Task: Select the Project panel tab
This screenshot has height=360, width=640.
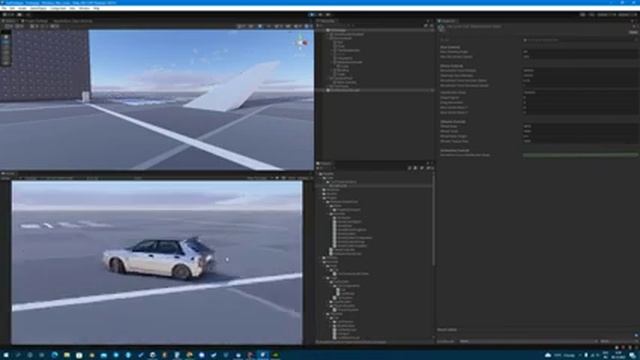Action: point(325,163)
